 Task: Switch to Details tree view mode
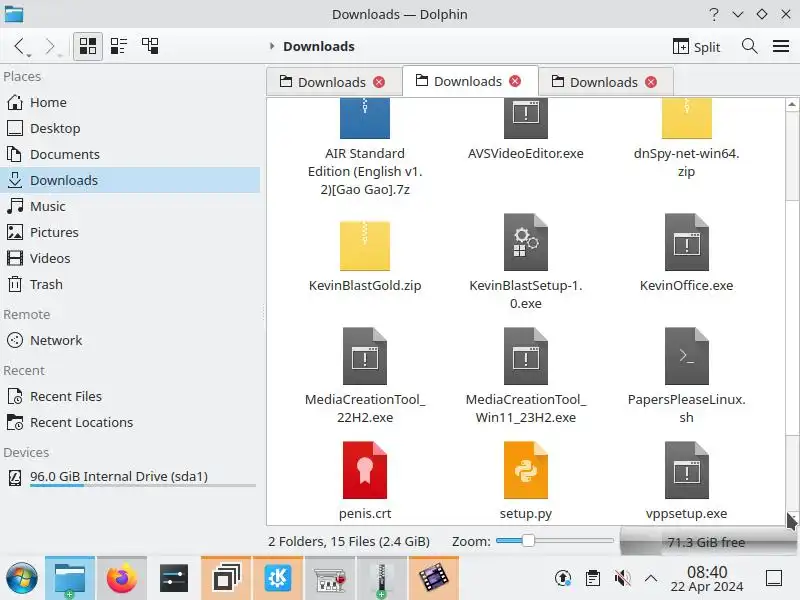(150, 46)
